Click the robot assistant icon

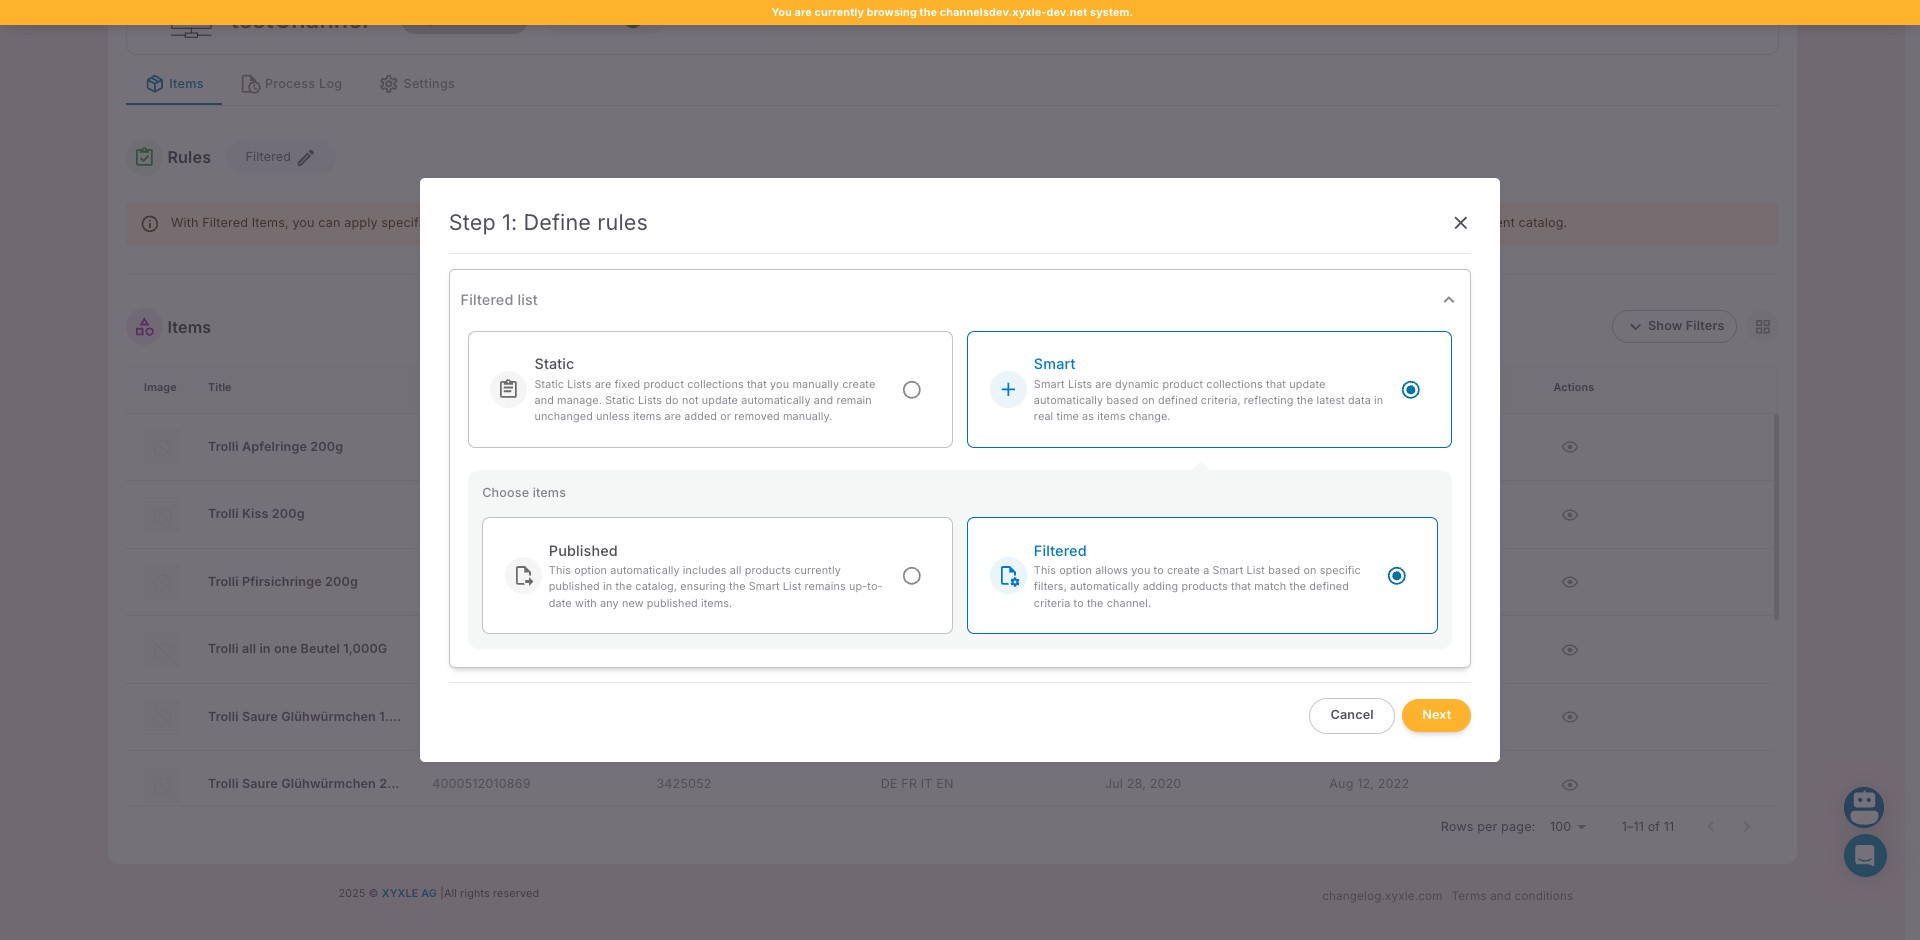pos(1864,806)
